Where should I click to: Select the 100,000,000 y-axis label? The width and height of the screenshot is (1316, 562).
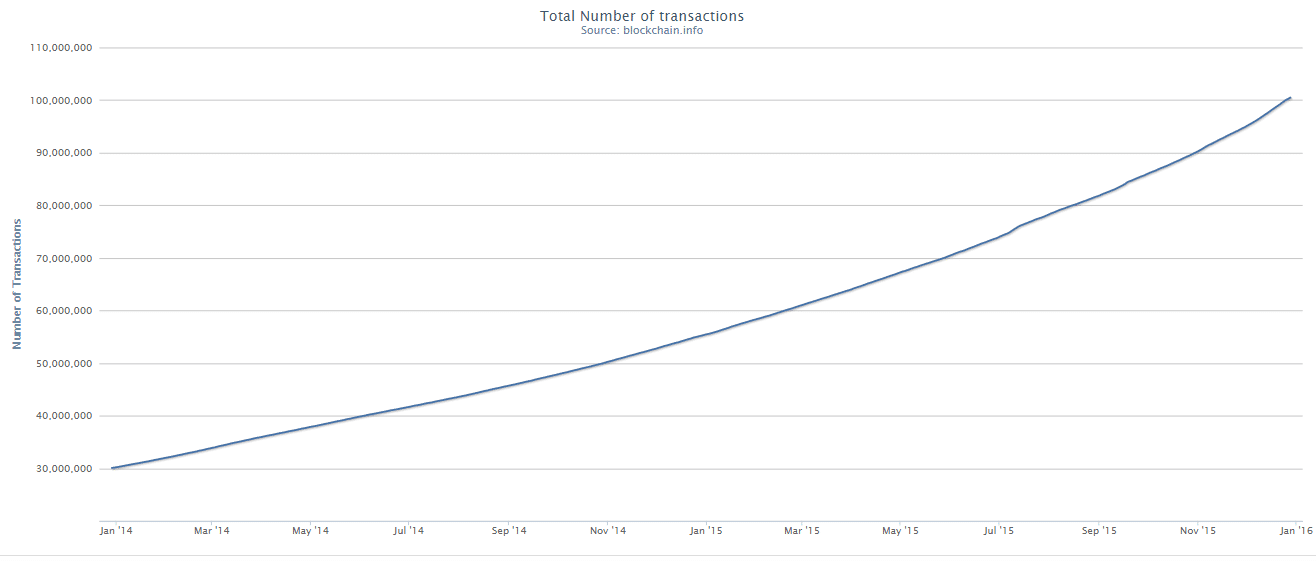tap(62, 101)
